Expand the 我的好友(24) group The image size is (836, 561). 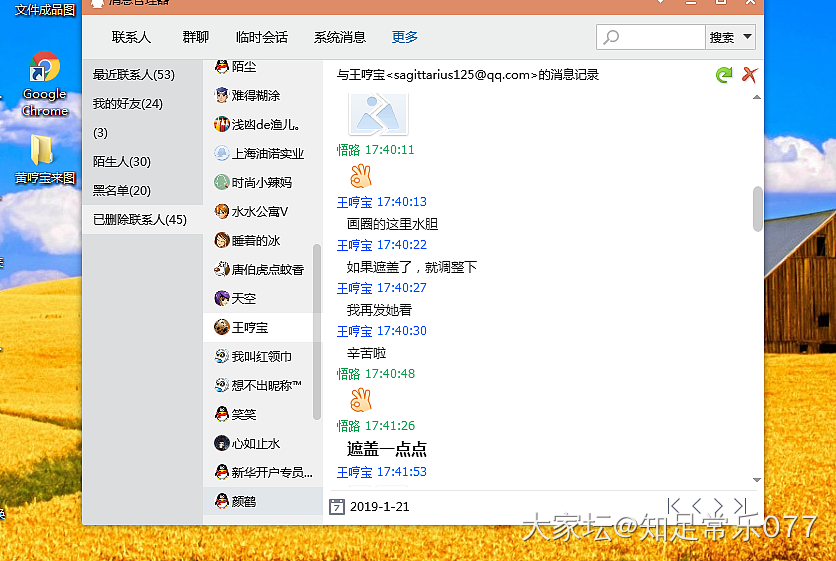[128, 104]
